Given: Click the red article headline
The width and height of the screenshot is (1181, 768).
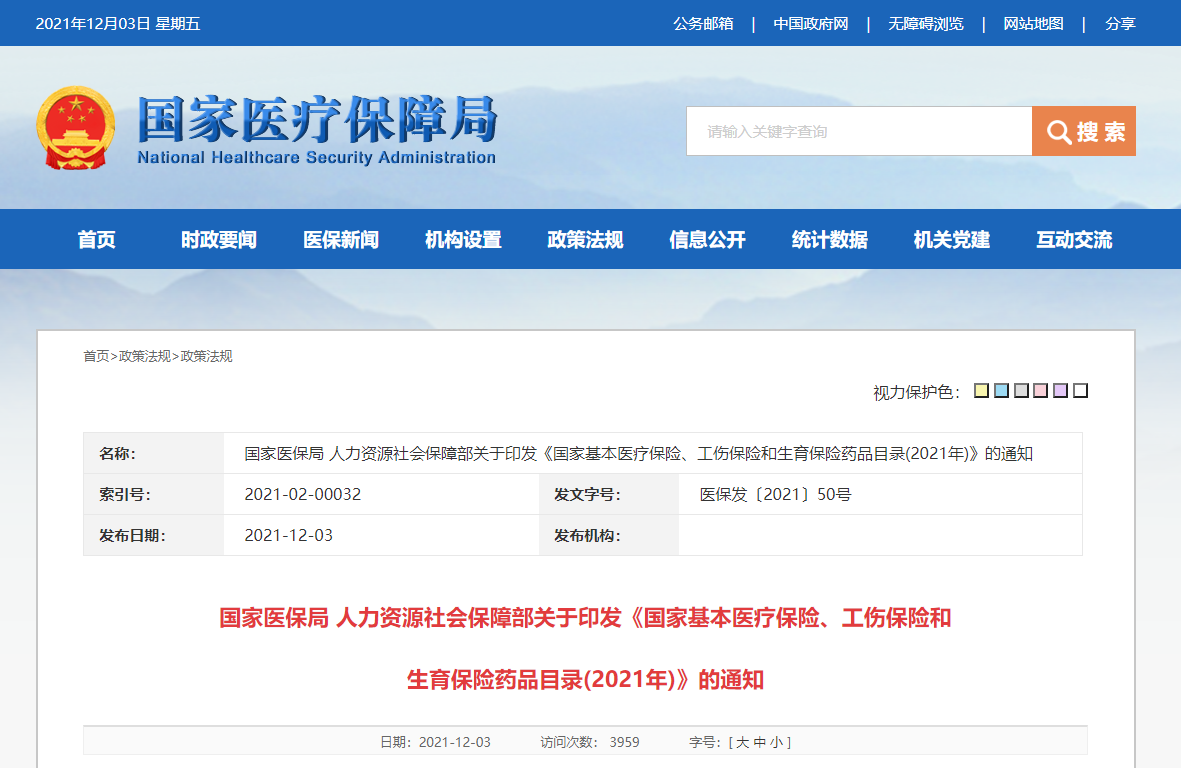Looking at the screenshot, I should [585, 648].
